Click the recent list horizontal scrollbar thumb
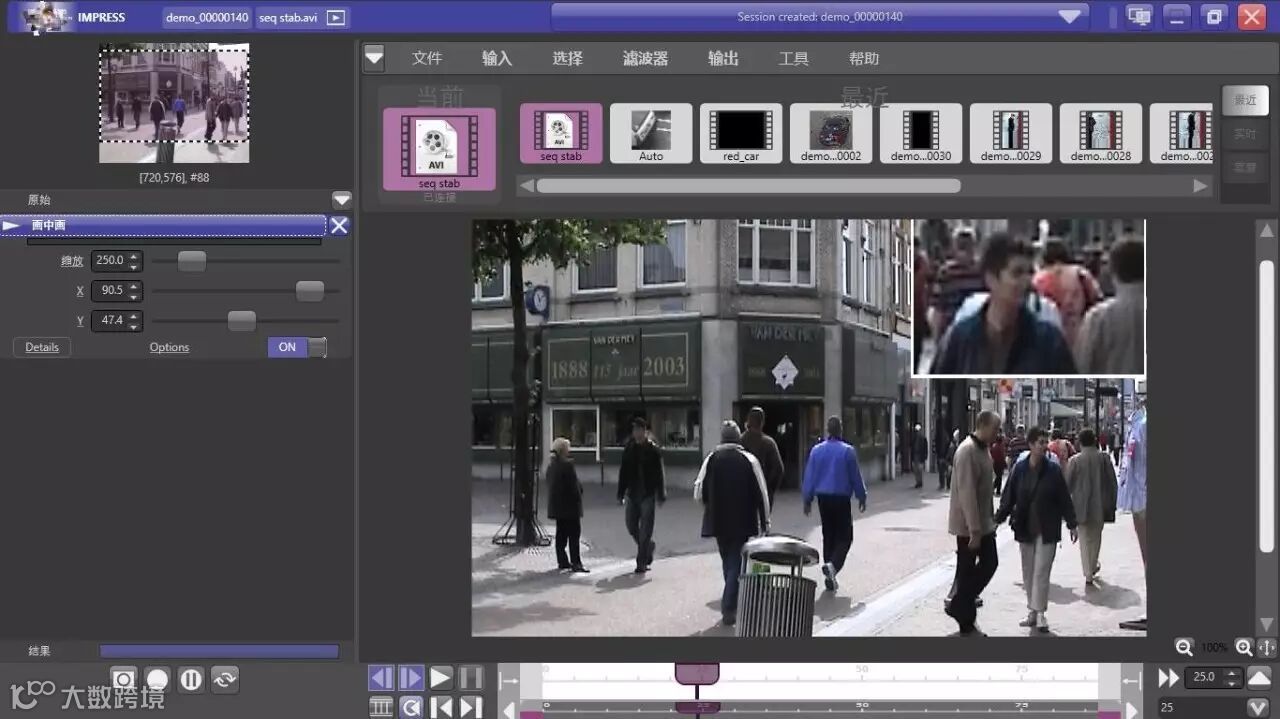Viewport: 1280px width, 719px height. tap(748, 186)
